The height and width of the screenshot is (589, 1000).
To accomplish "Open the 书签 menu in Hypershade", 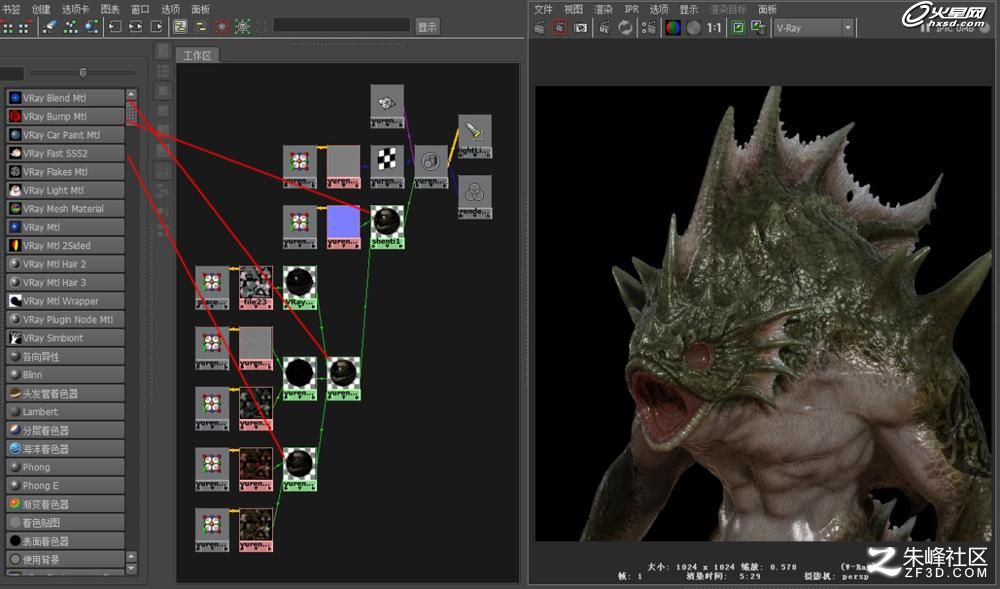I will point(11,9).
